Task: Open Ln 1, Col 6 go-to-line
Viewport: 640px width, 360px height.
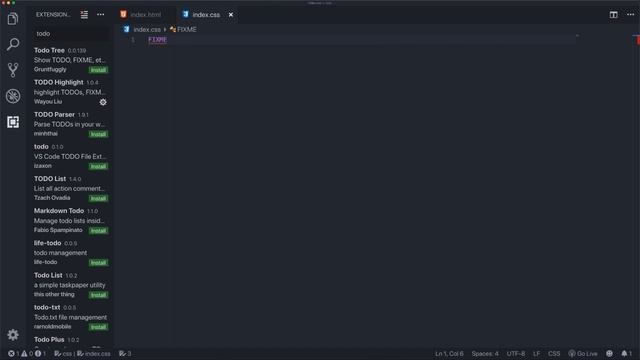Action: coord(449,353)
